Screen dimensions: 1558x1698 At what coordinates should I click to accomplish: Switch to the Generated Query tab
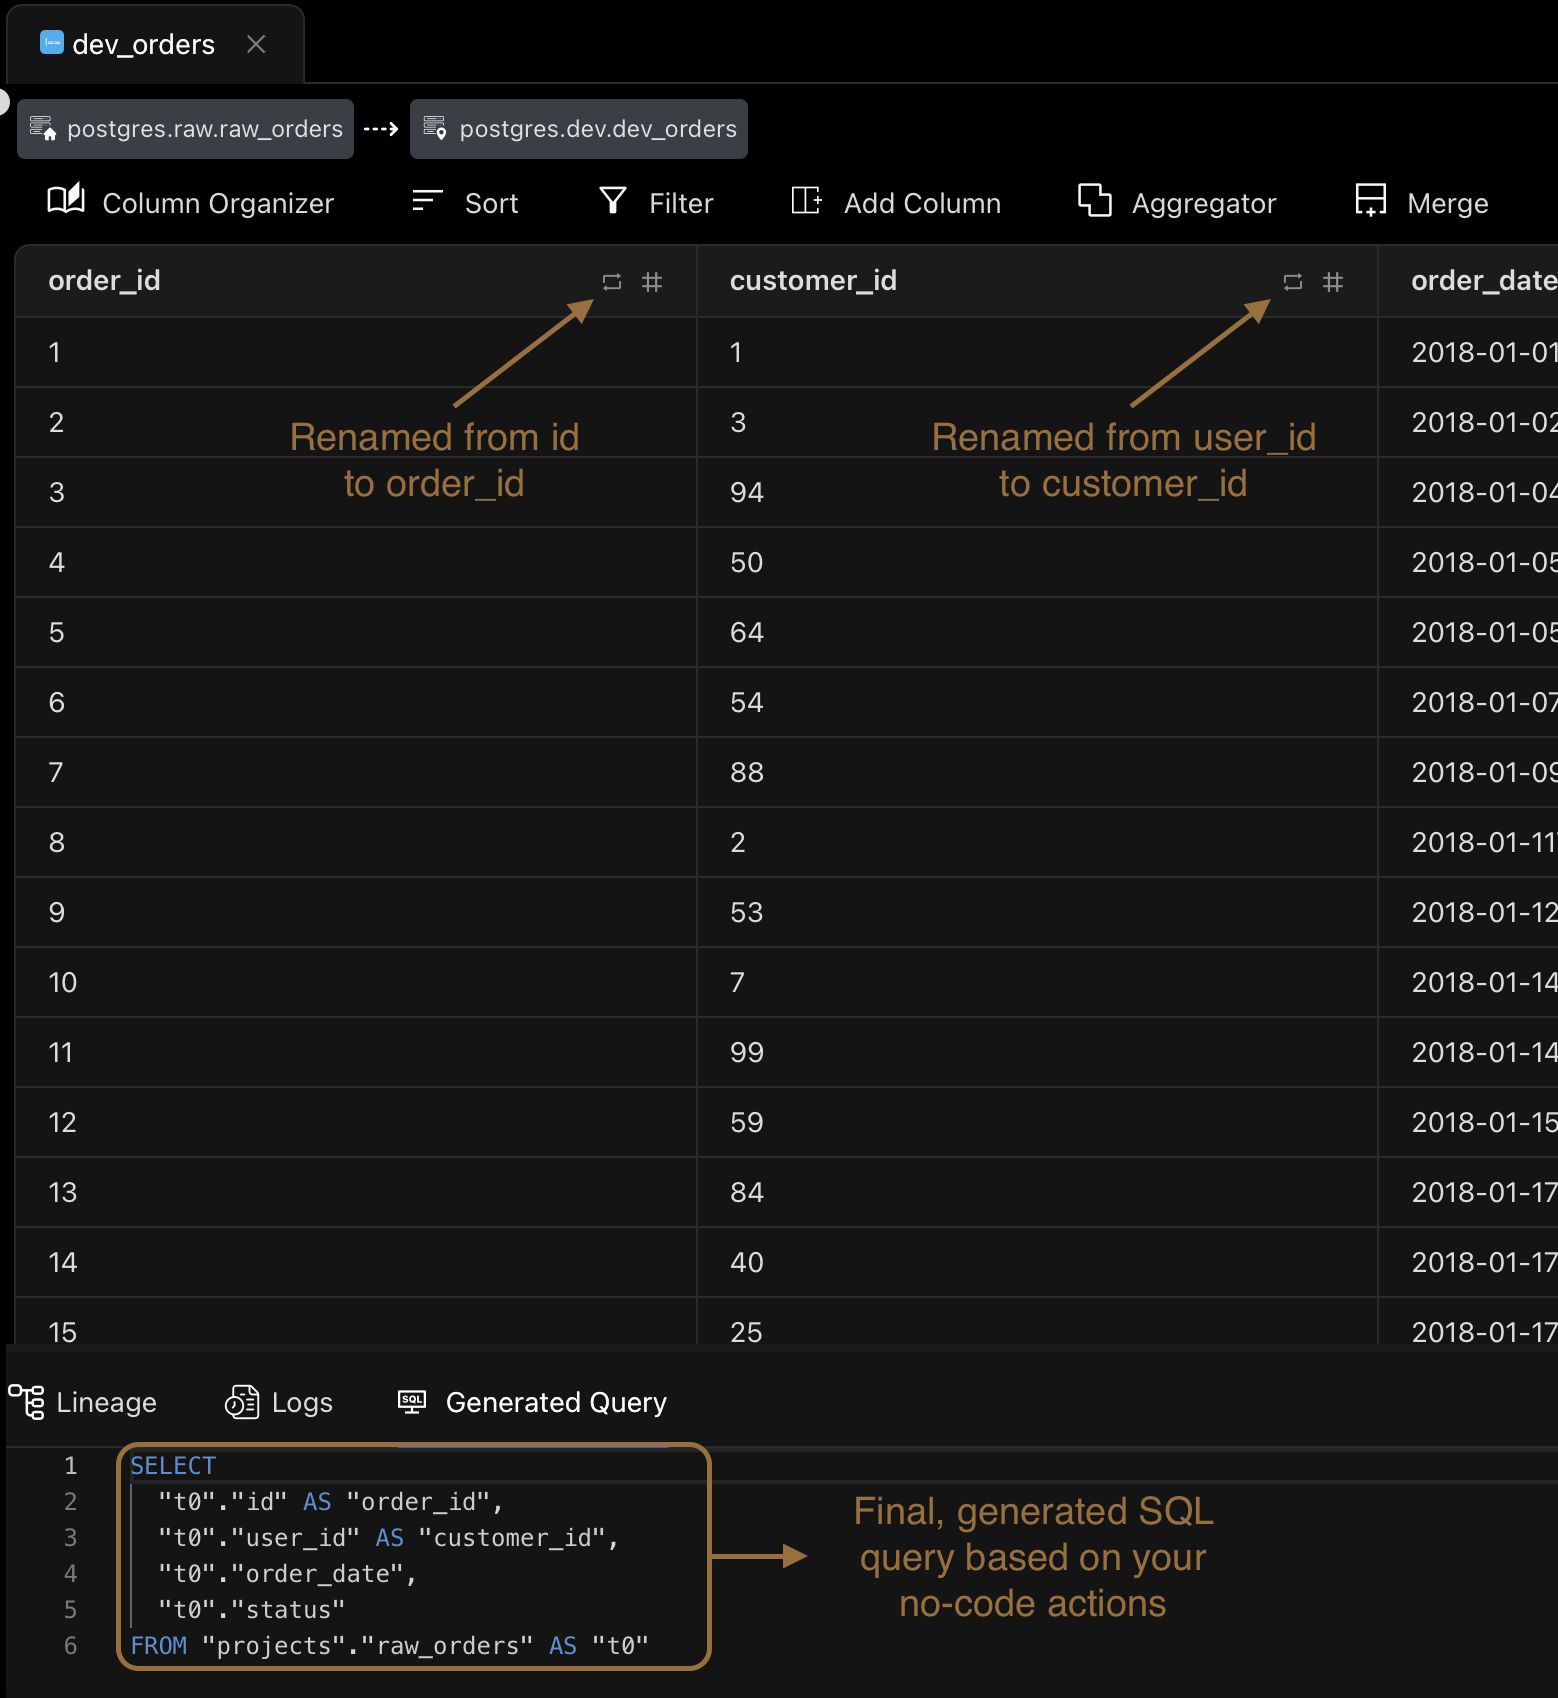[532, 1402]
